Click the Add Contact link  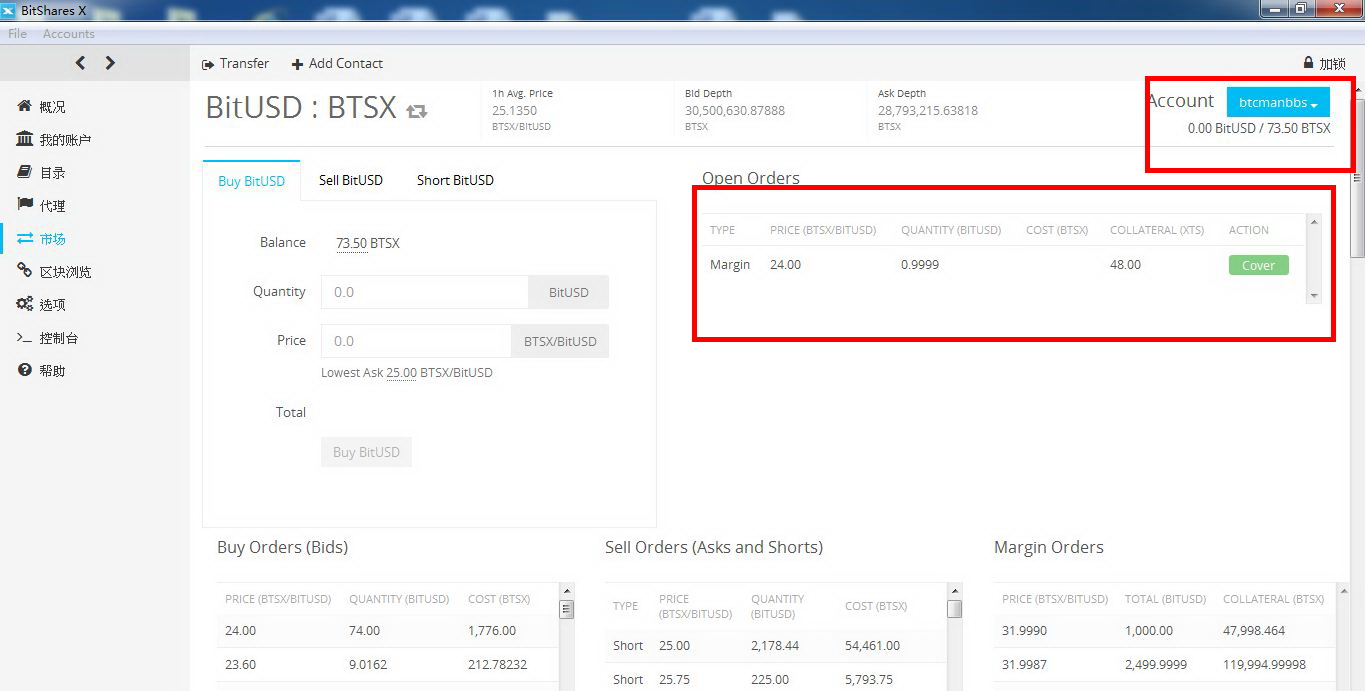346,63
